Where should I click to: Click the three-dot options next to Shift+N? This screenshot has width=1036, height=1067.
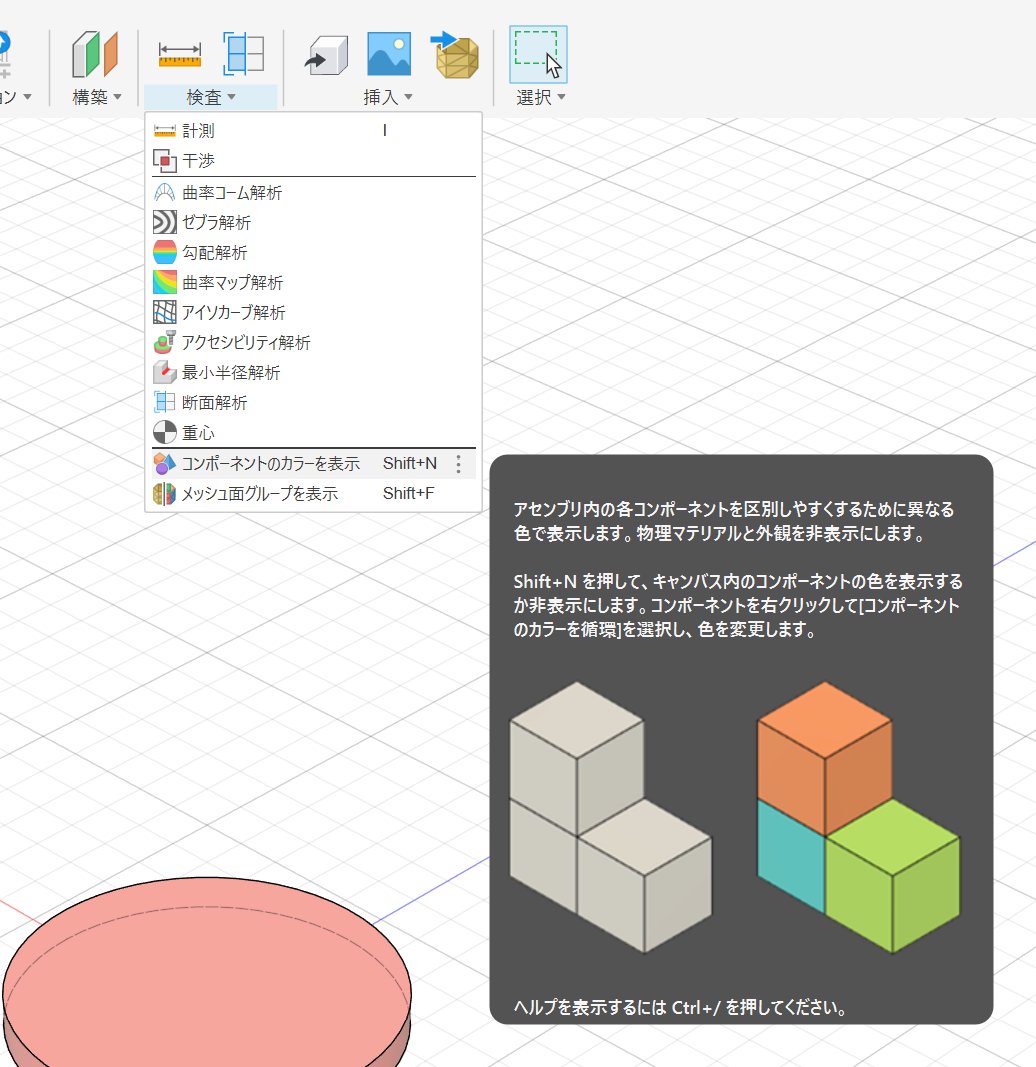pos(459,464)
